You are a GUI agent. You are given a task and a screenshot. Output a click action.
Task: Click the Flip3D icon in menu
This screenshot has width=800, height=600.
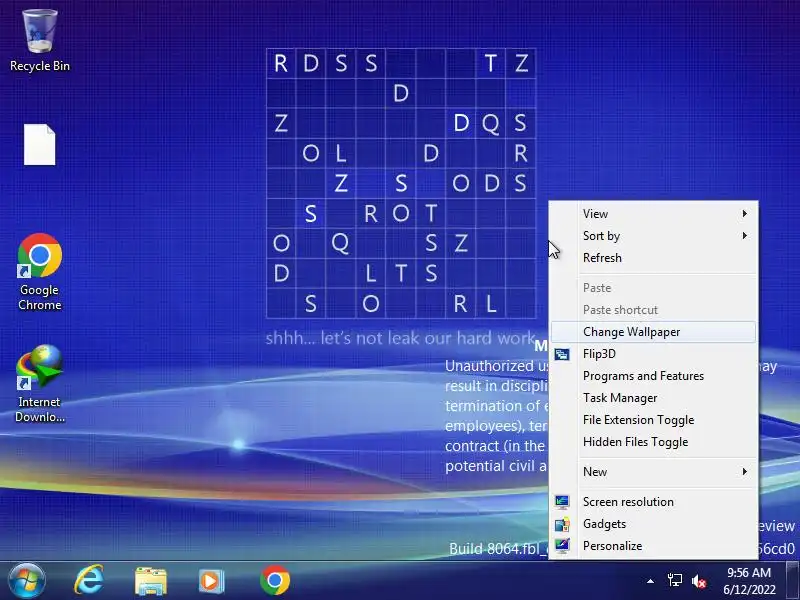pyautogui.click(x=562, y=354)
